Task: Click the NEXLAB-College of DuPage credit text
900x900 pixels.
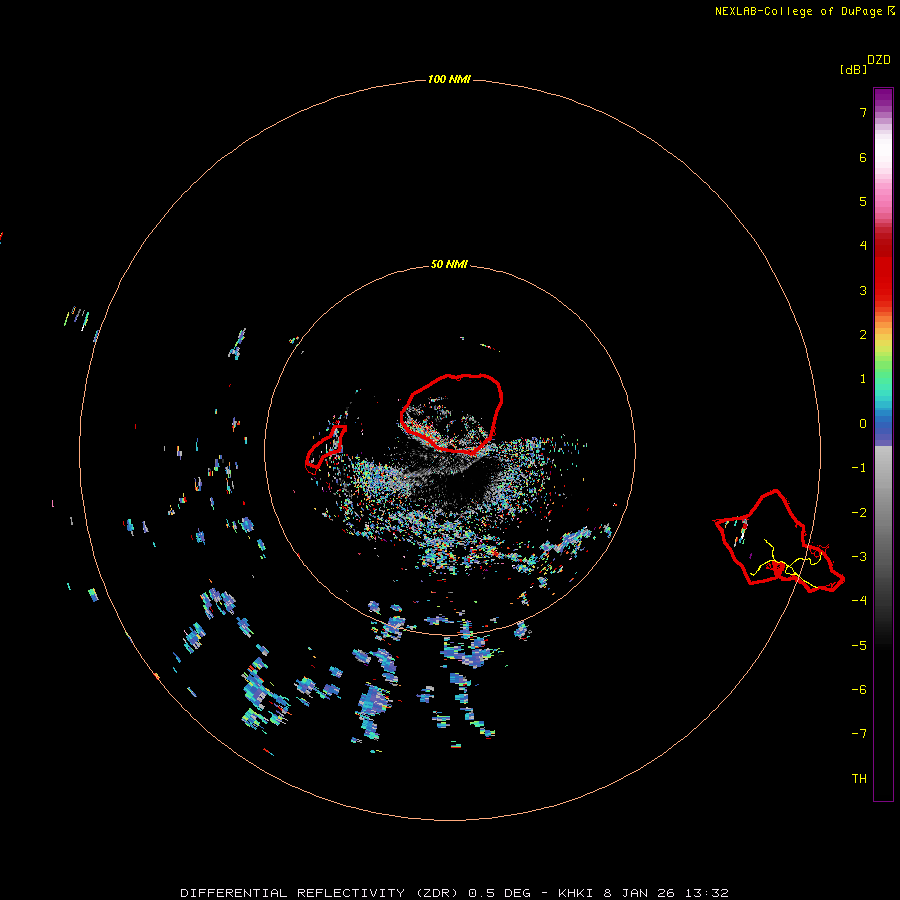Action: 799,11
